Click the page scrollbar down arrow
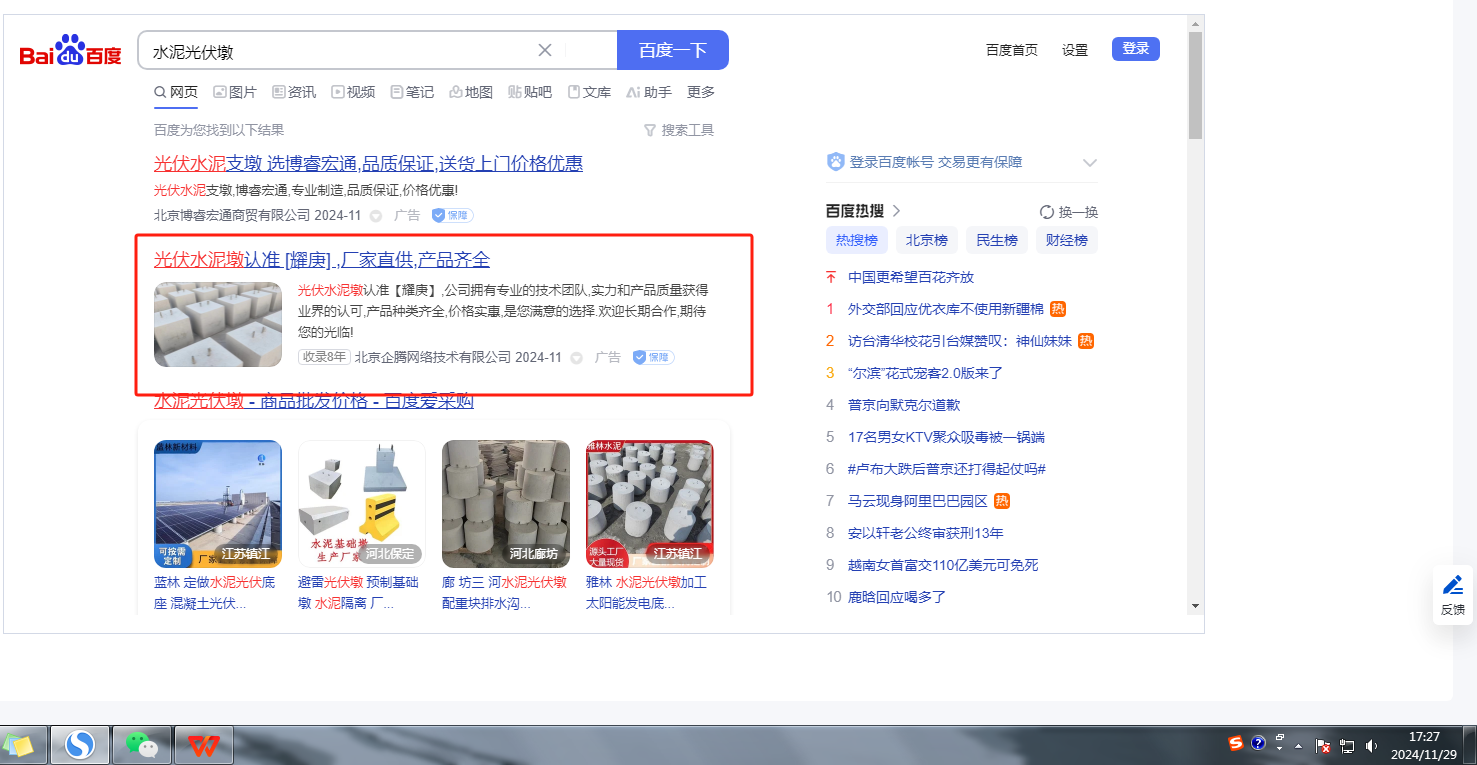The width and height of the screenshot is (1477, 765). click(1195, 605)
